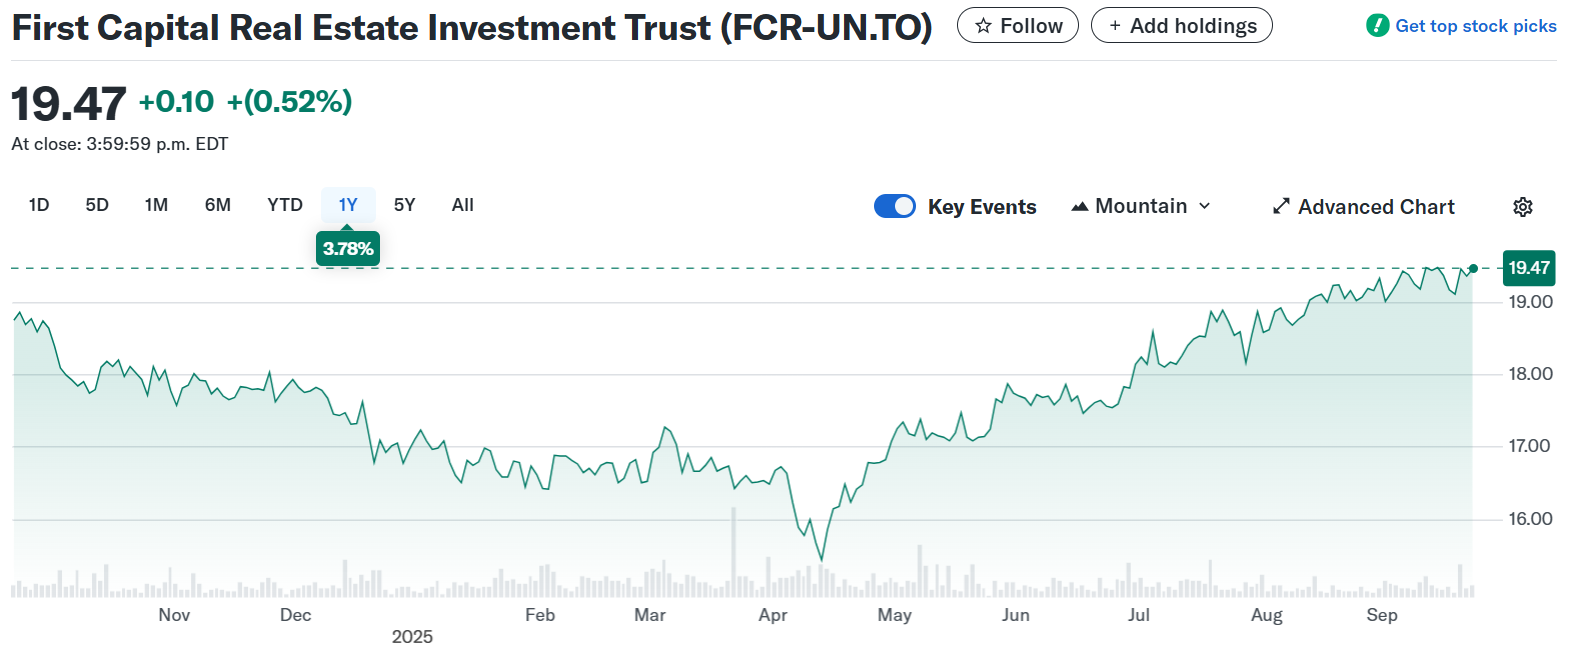The image size is (1576, 663).
Task: Click the Apr x-axis label
Action: 773,615
